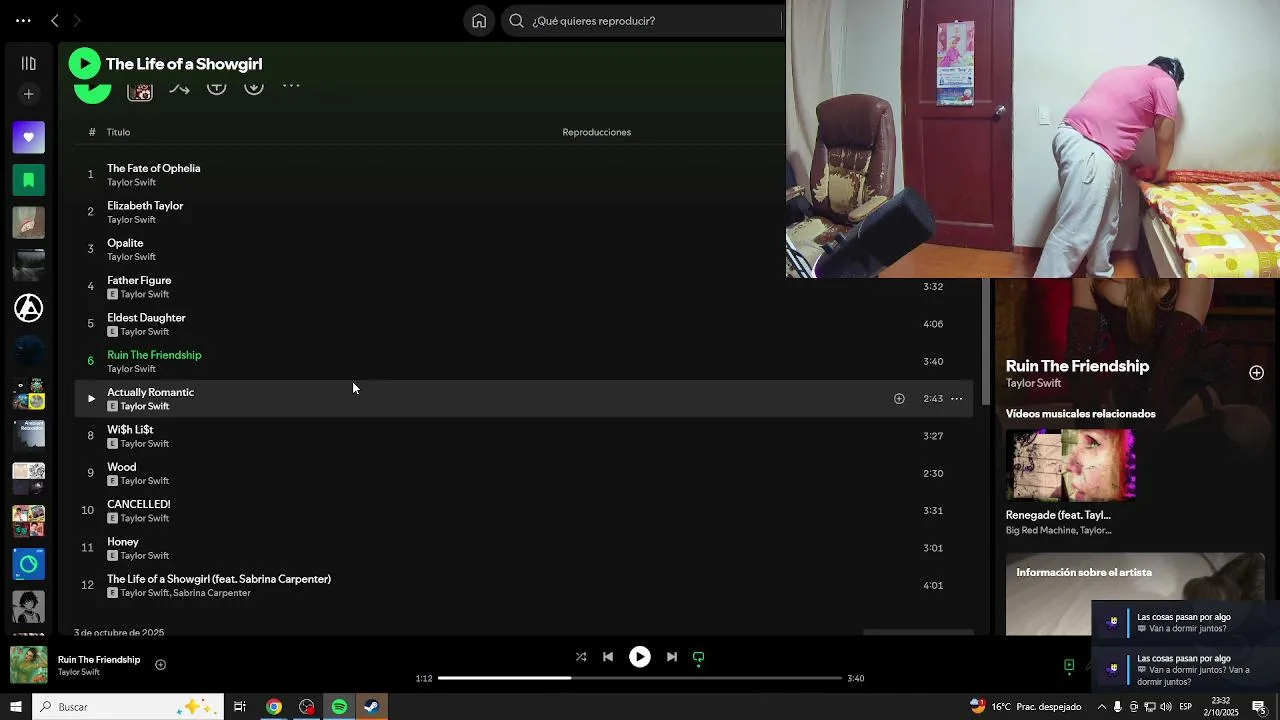The width and height of the screenshot is (1280, 720).
Task: Open the green bookmark episodes tile
Action: [x=28, y=180]
